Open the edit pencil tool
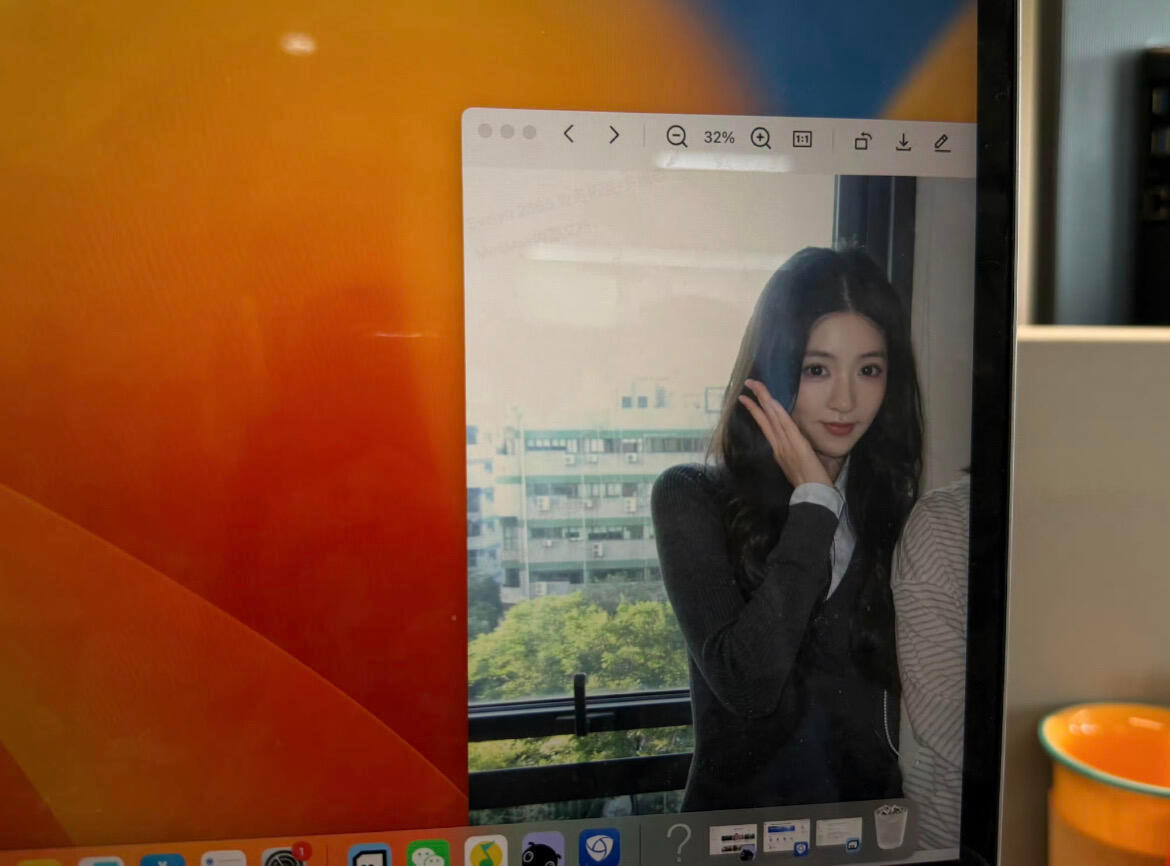 [x=942, y=142]
